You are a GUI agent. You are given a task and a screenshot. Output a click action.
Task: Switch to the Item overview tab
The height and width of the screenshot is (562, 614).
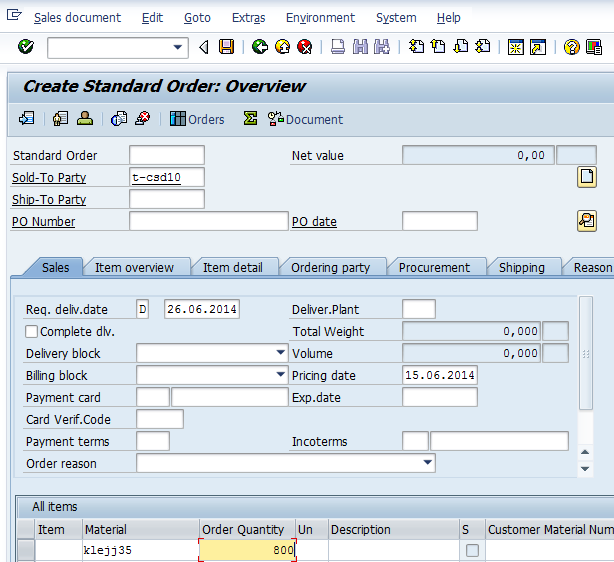134,267
